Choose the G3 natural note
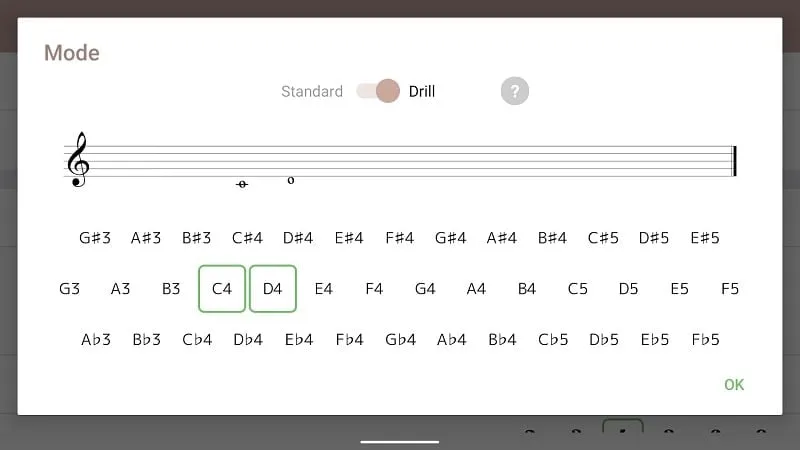Screen dimensions: 800x450 click(x=69, y=289)
